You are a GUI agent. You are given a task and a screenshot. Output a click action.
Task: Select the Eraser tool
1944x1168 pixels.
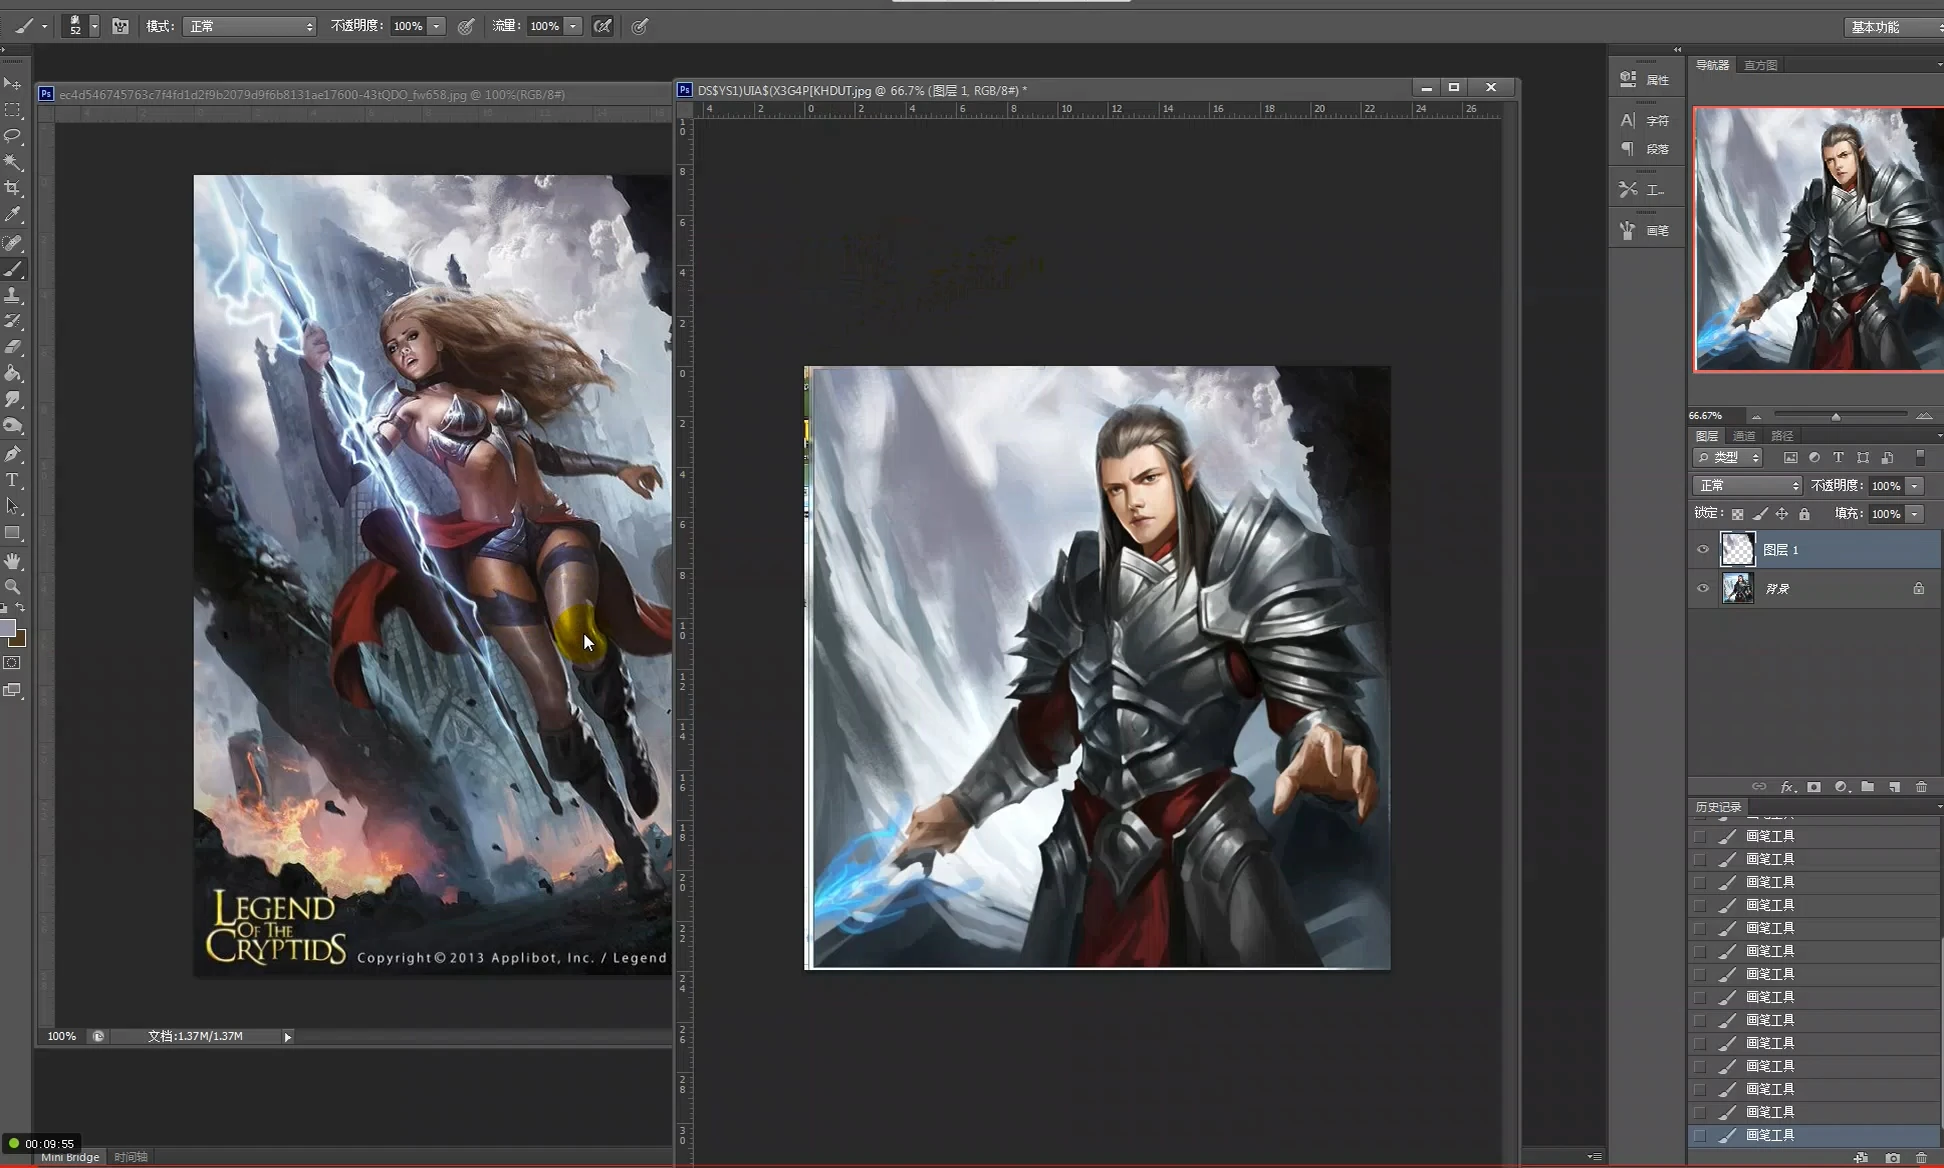(13, 347)
